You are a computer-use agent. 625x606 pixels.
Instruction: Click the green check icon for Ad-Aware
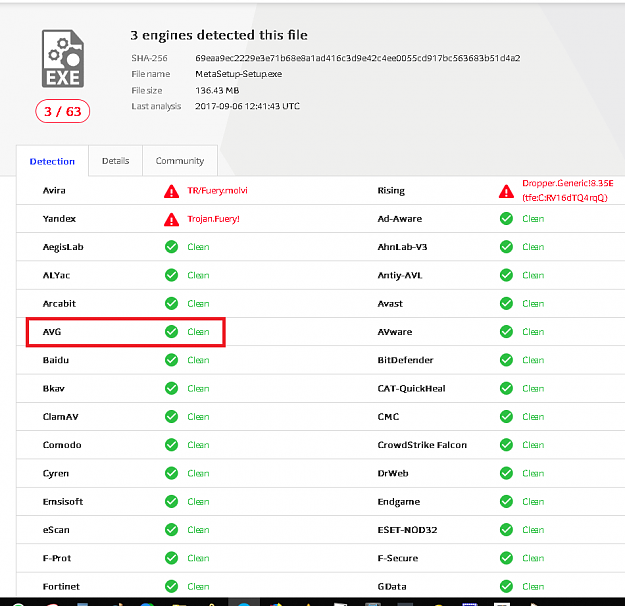506,218
